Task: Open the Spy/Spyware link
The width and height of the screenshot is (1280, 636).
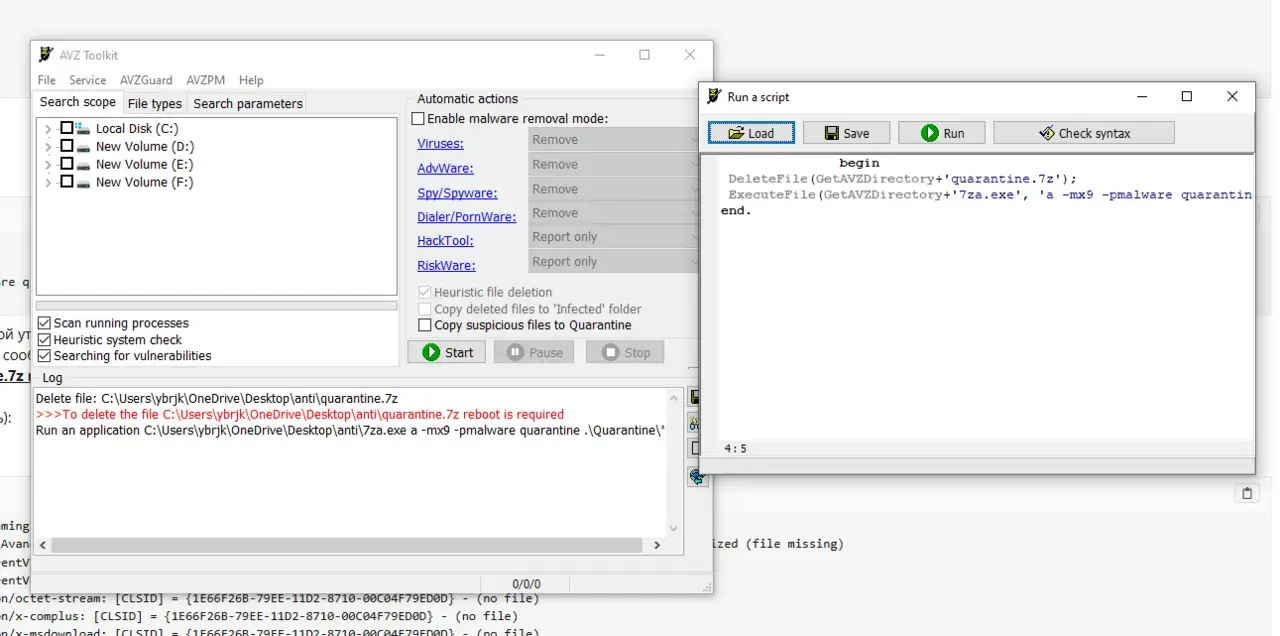Action: click(x=457, y=193)
